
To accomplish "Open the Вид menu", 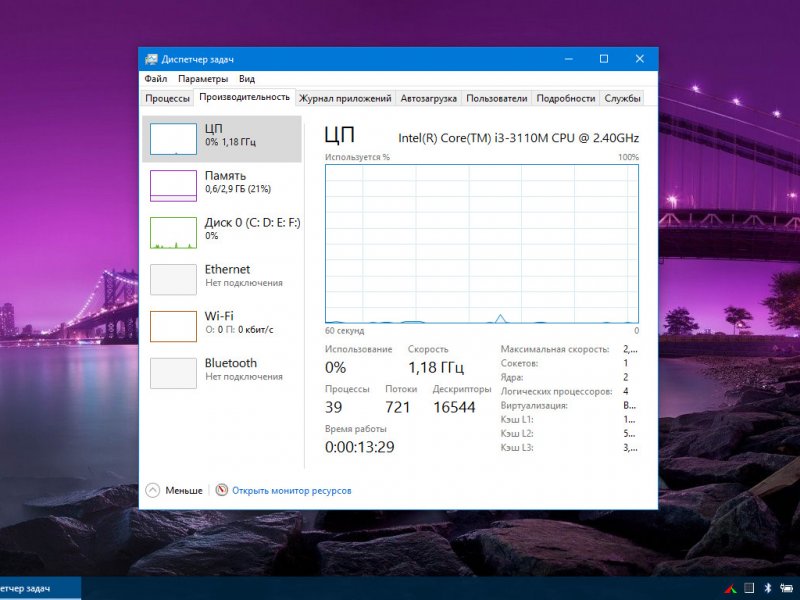I will tap(247, 79).
